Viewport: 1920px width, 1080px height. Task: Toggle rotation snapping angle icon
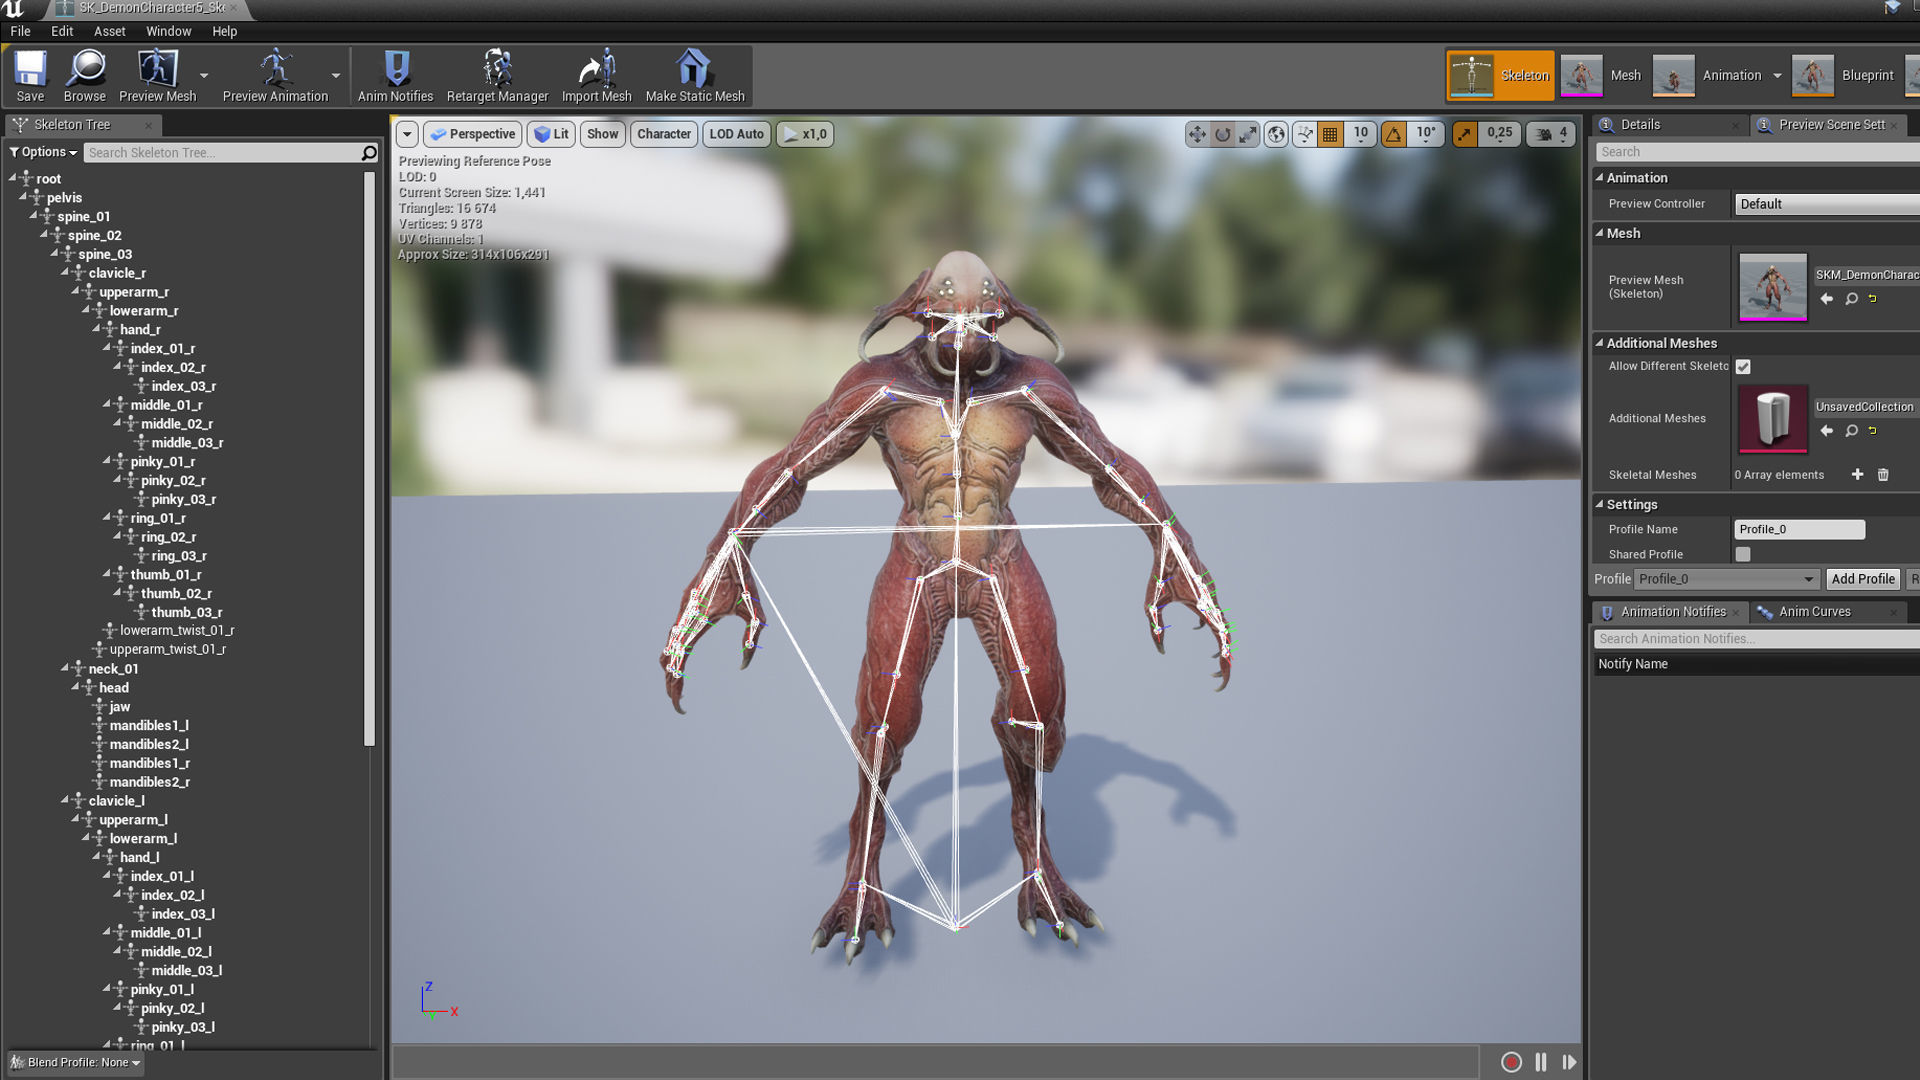(x=1393, y=134)
